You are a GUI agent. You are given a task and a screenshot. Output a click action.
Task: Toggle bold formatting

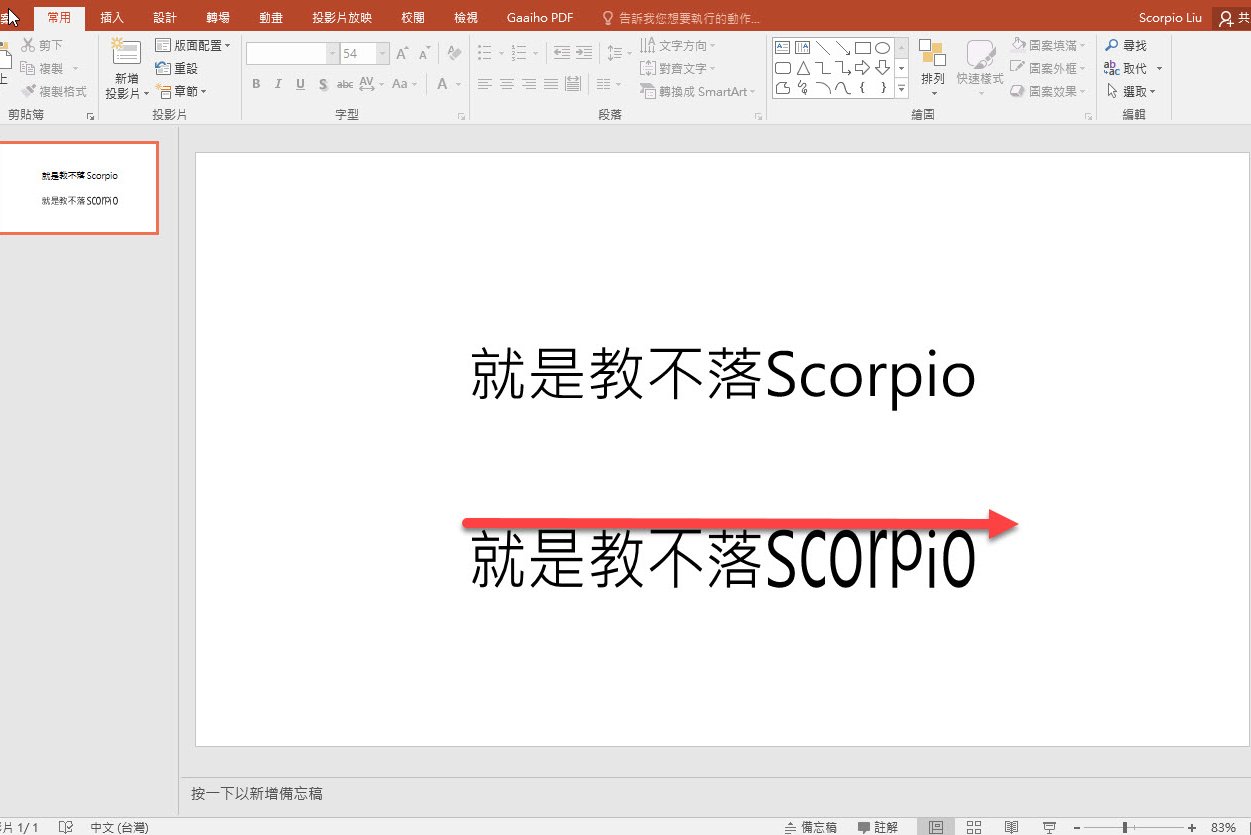[x=256, y=84]
